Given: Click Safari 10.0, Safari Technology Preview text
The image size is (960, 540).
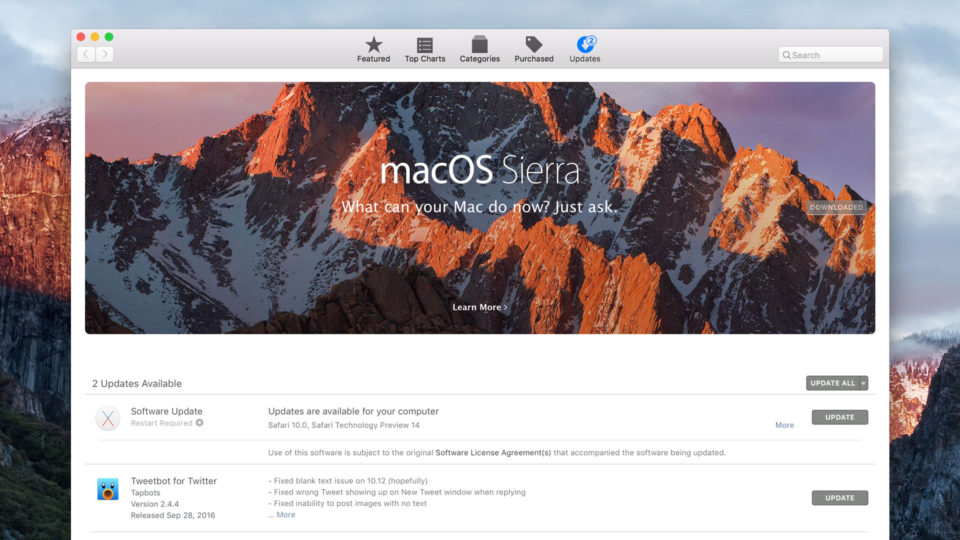Looking at the screenshot, I should (x=343, y=425).
